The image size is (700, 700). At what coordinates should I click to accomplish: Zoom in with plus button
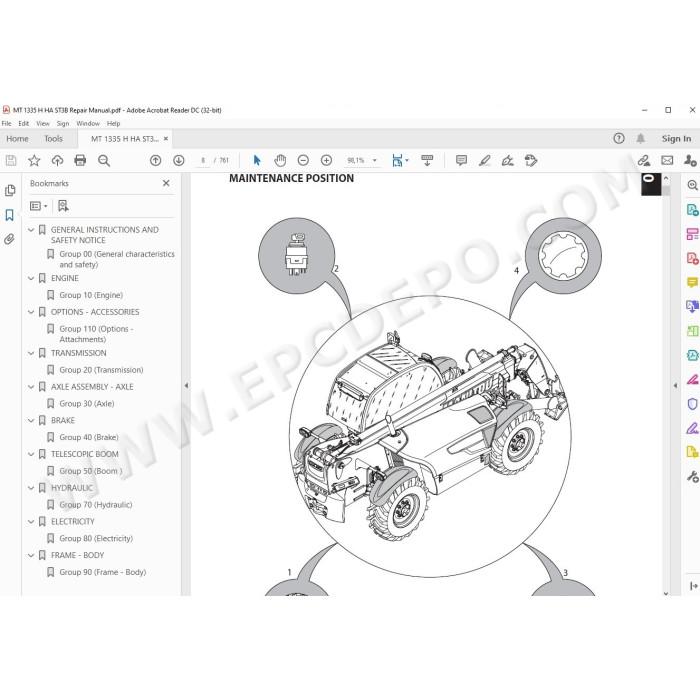pos(326,160)
